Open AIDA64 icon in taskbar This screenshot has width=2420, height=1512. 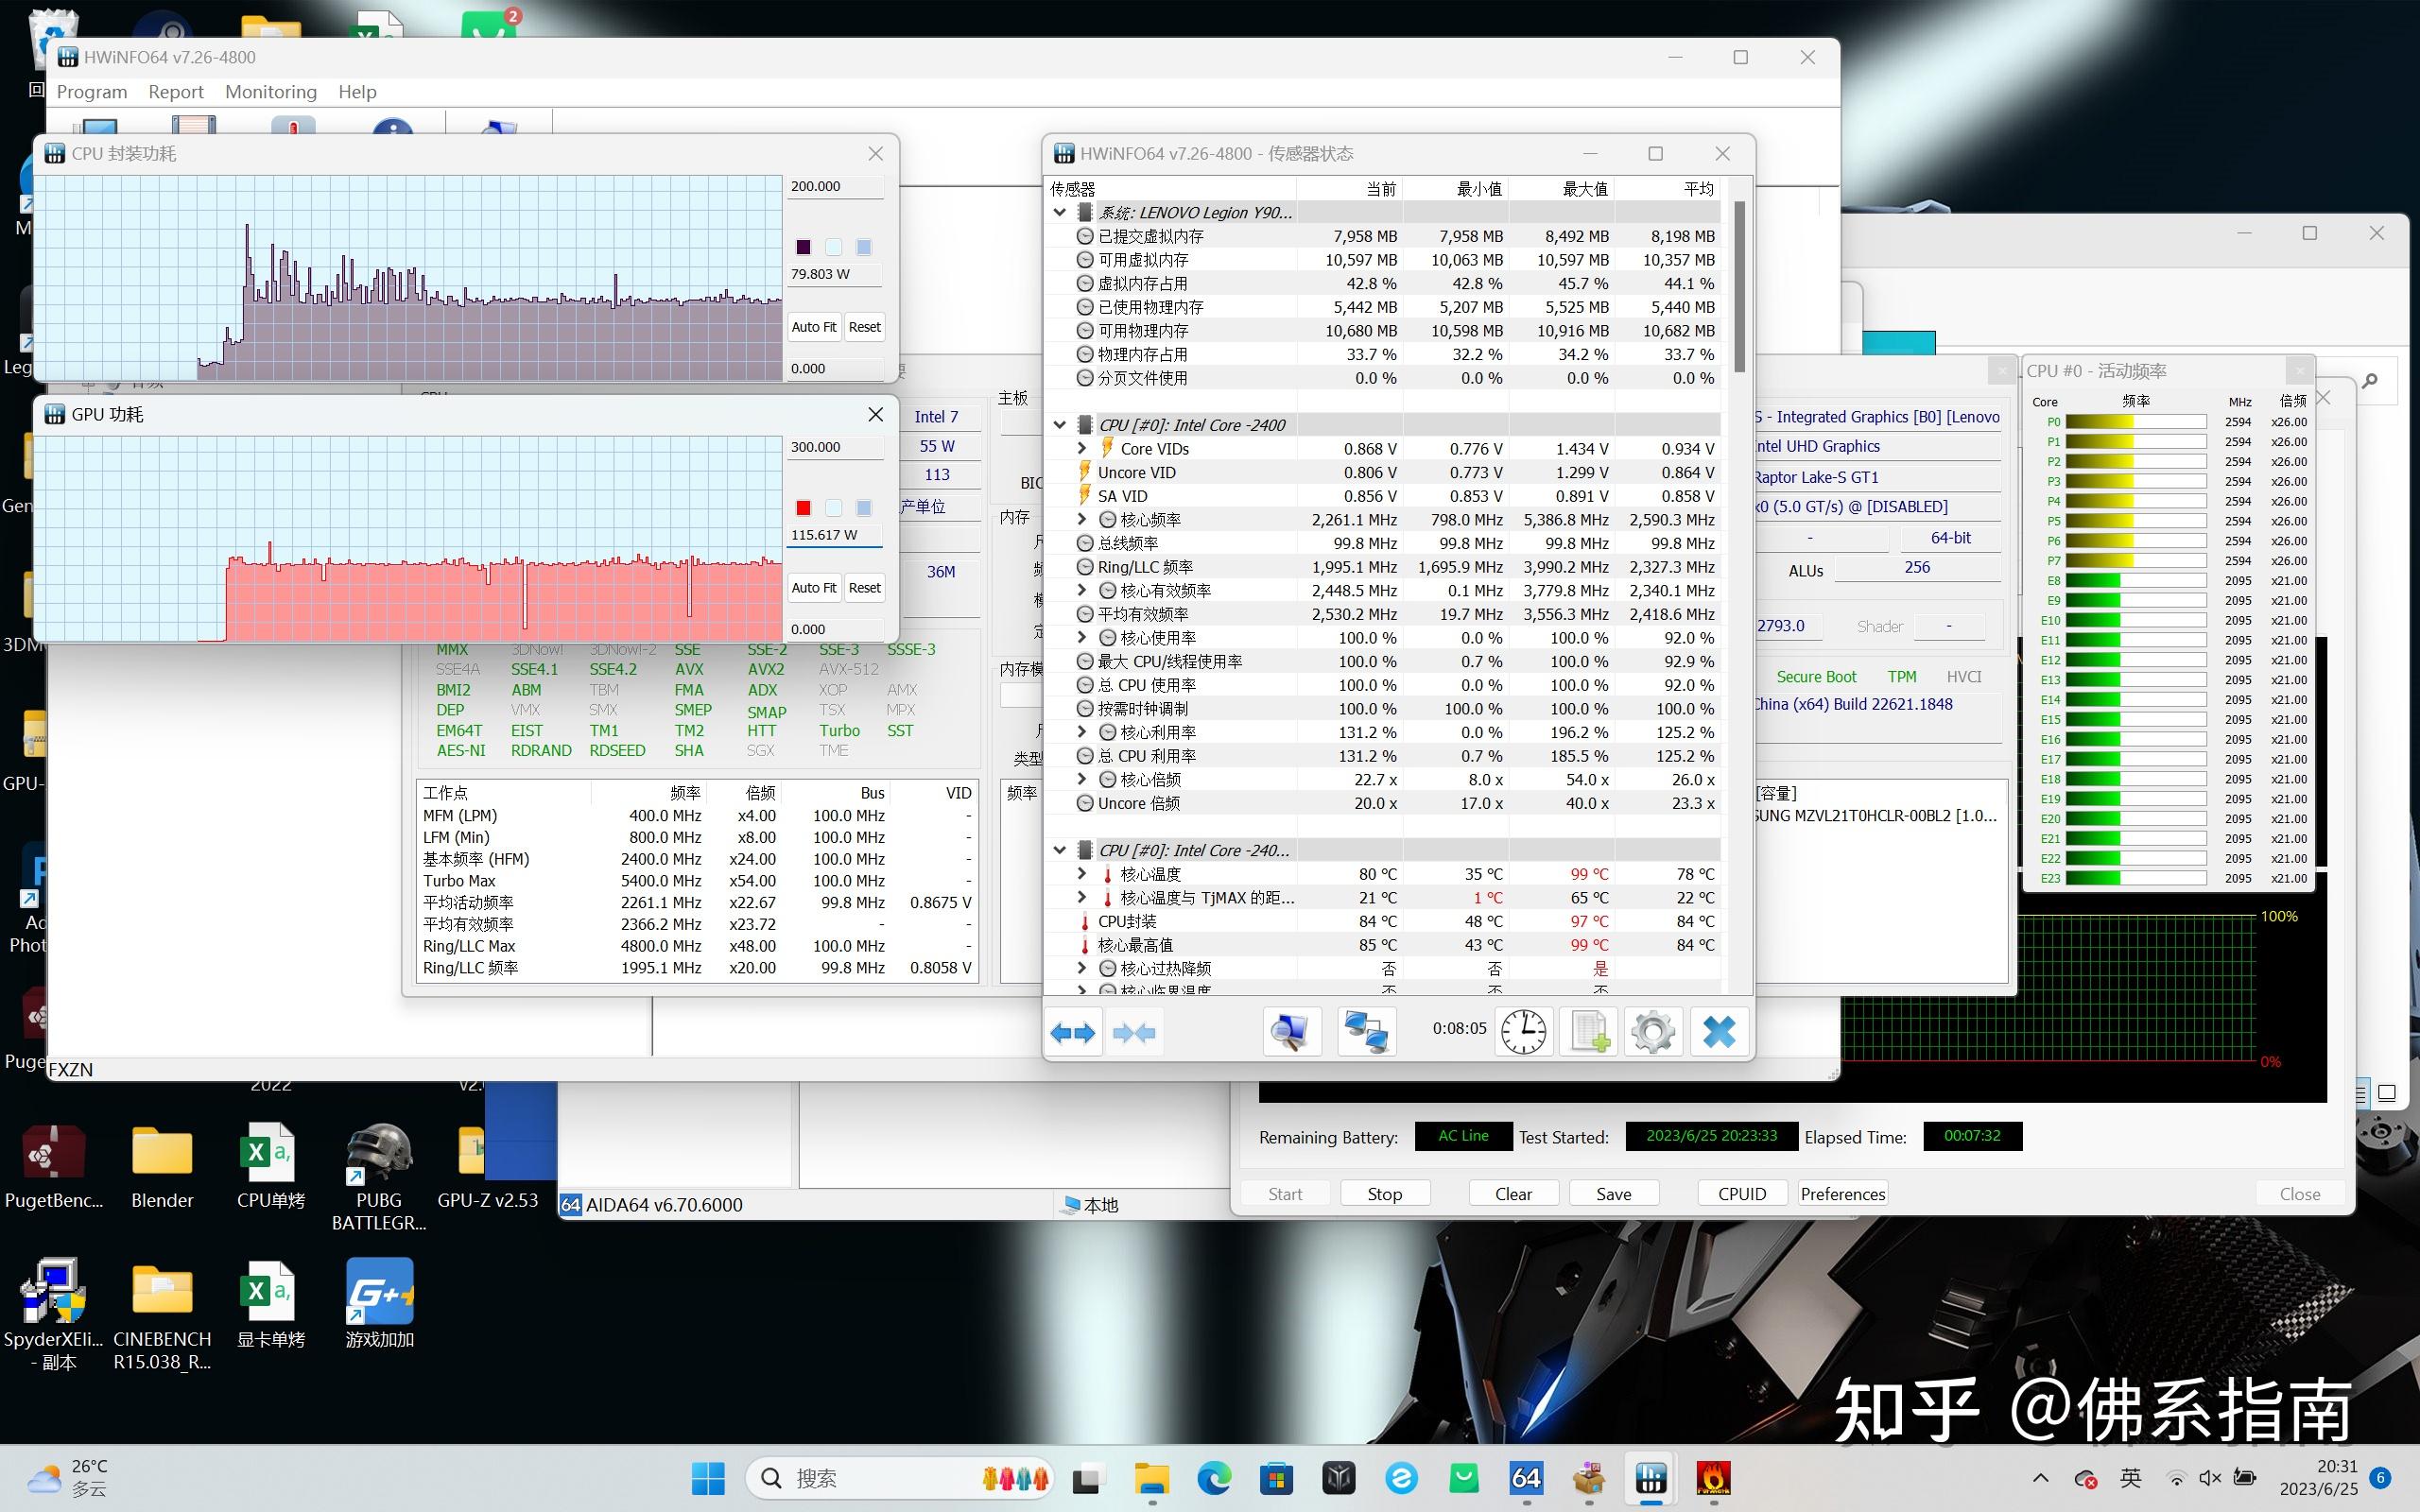[1526, 1477]
